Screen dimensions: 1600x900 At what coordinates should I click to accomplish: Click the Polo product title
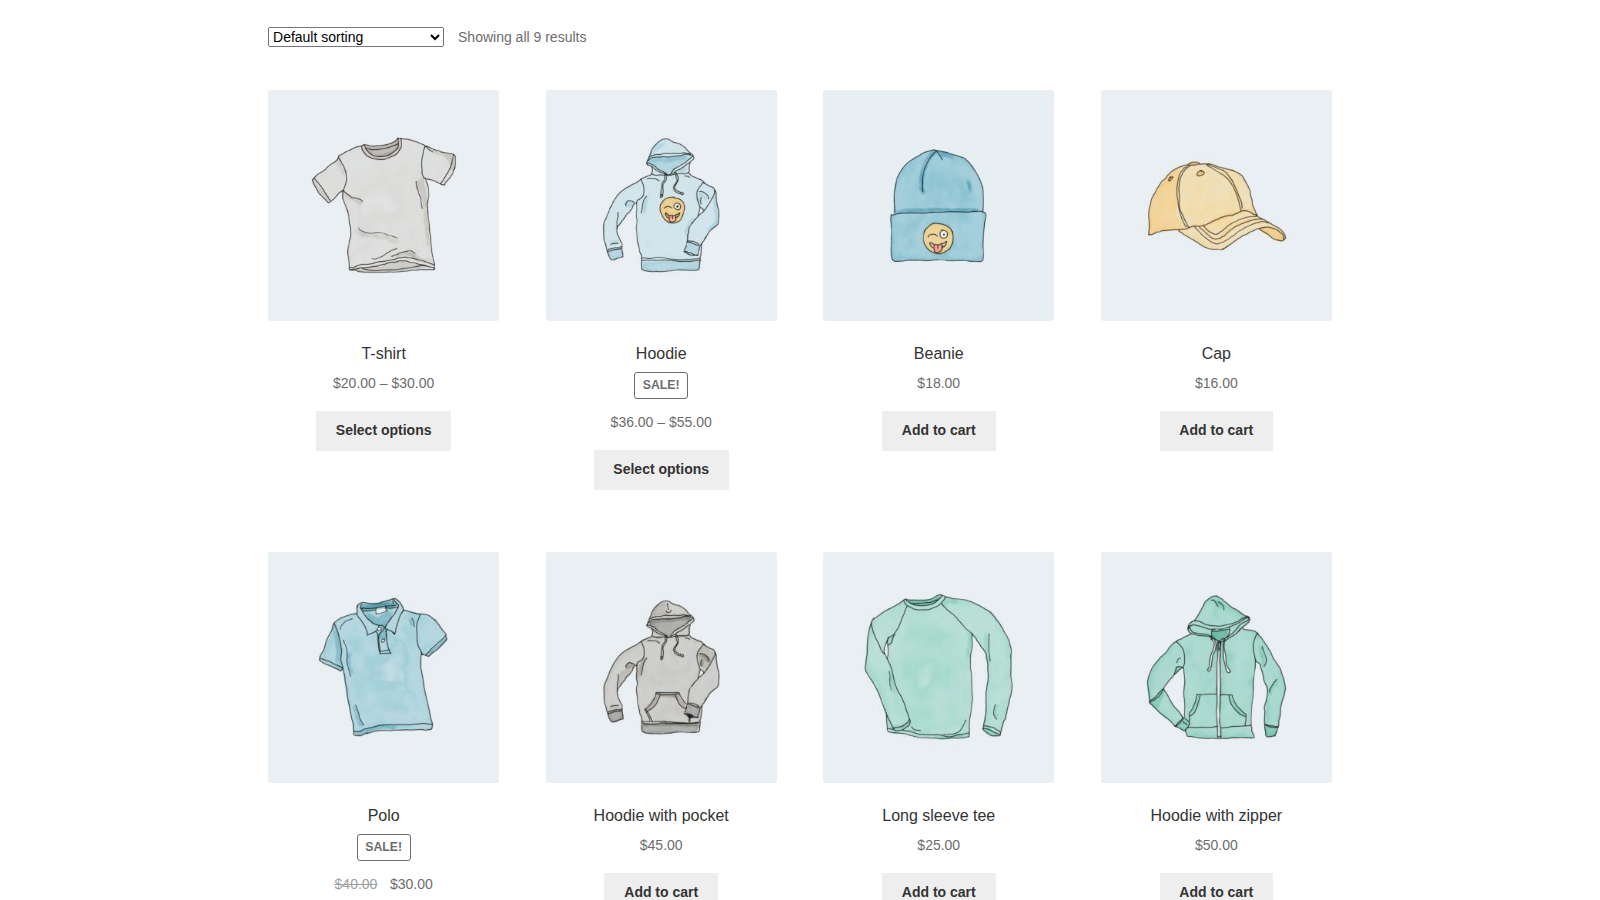(383, 815)
